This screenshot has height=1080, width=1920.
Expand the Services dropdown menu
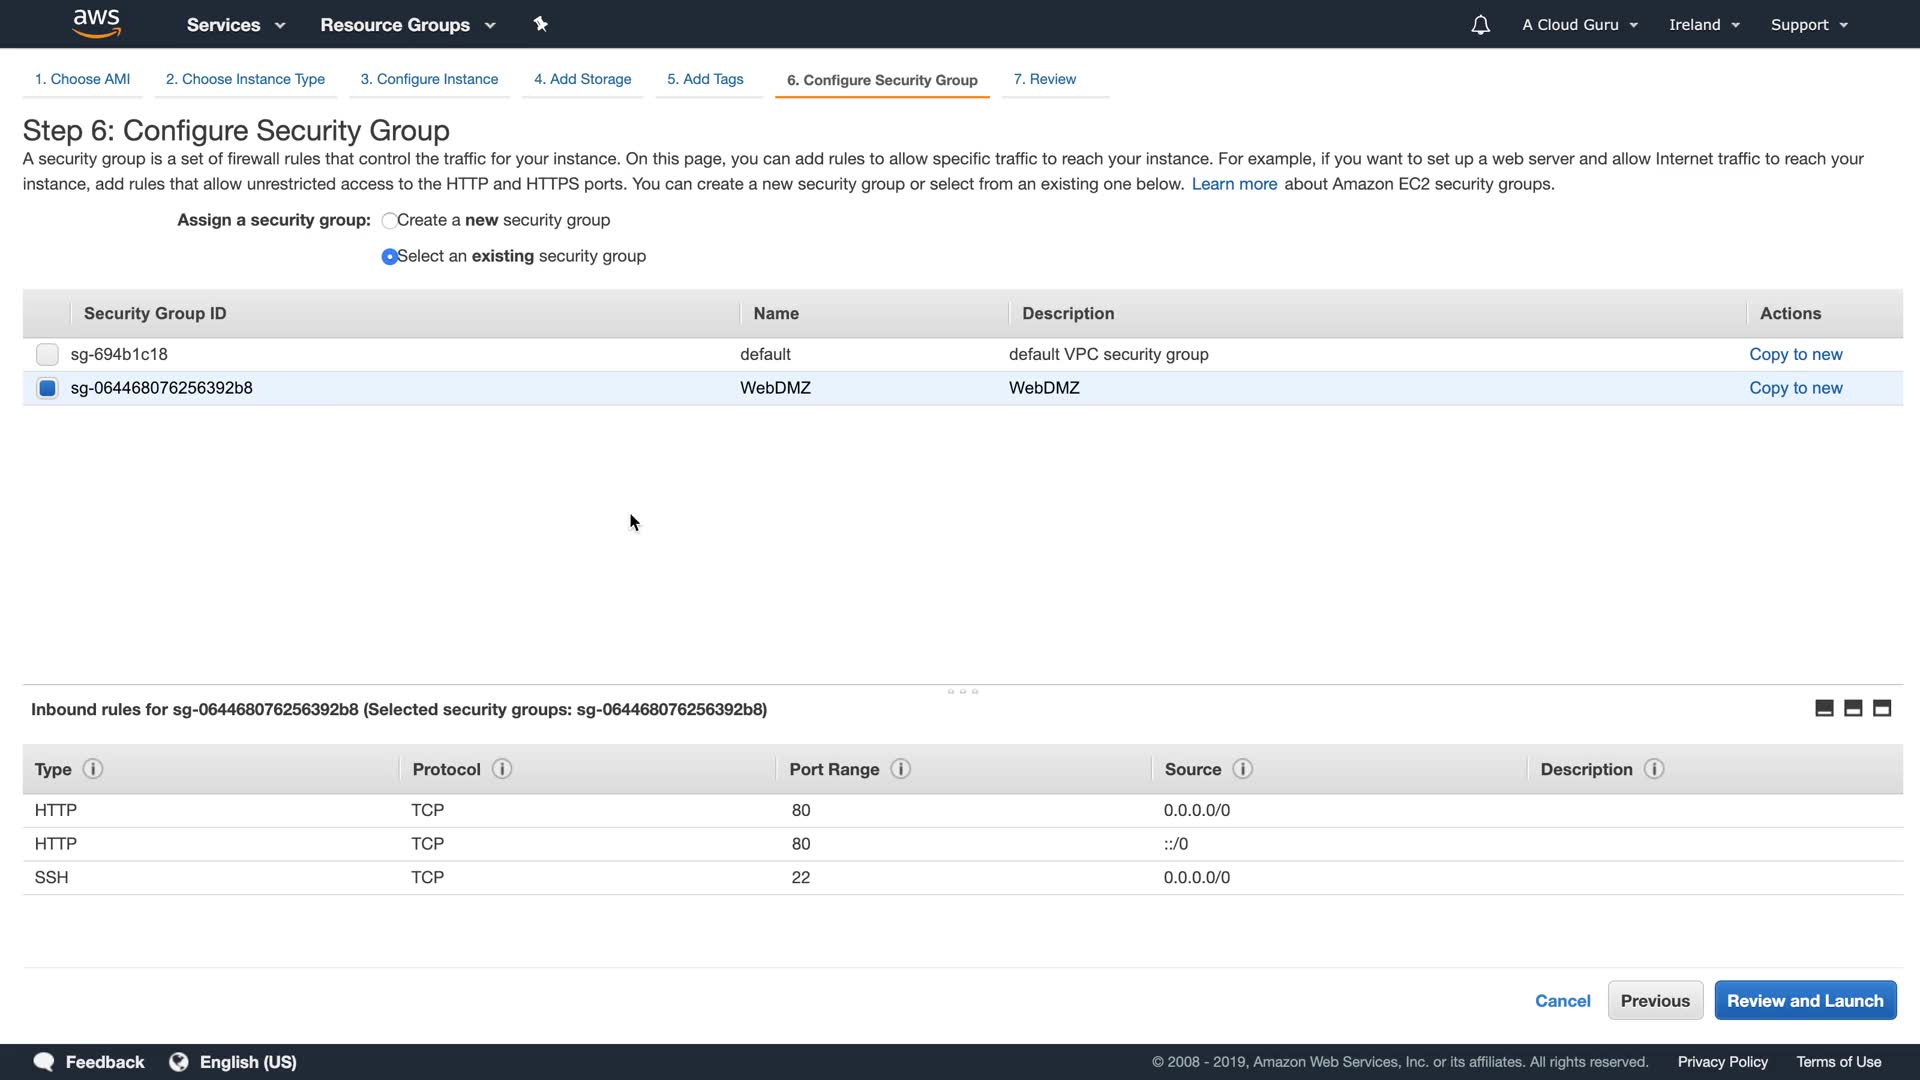pos(236,25)
